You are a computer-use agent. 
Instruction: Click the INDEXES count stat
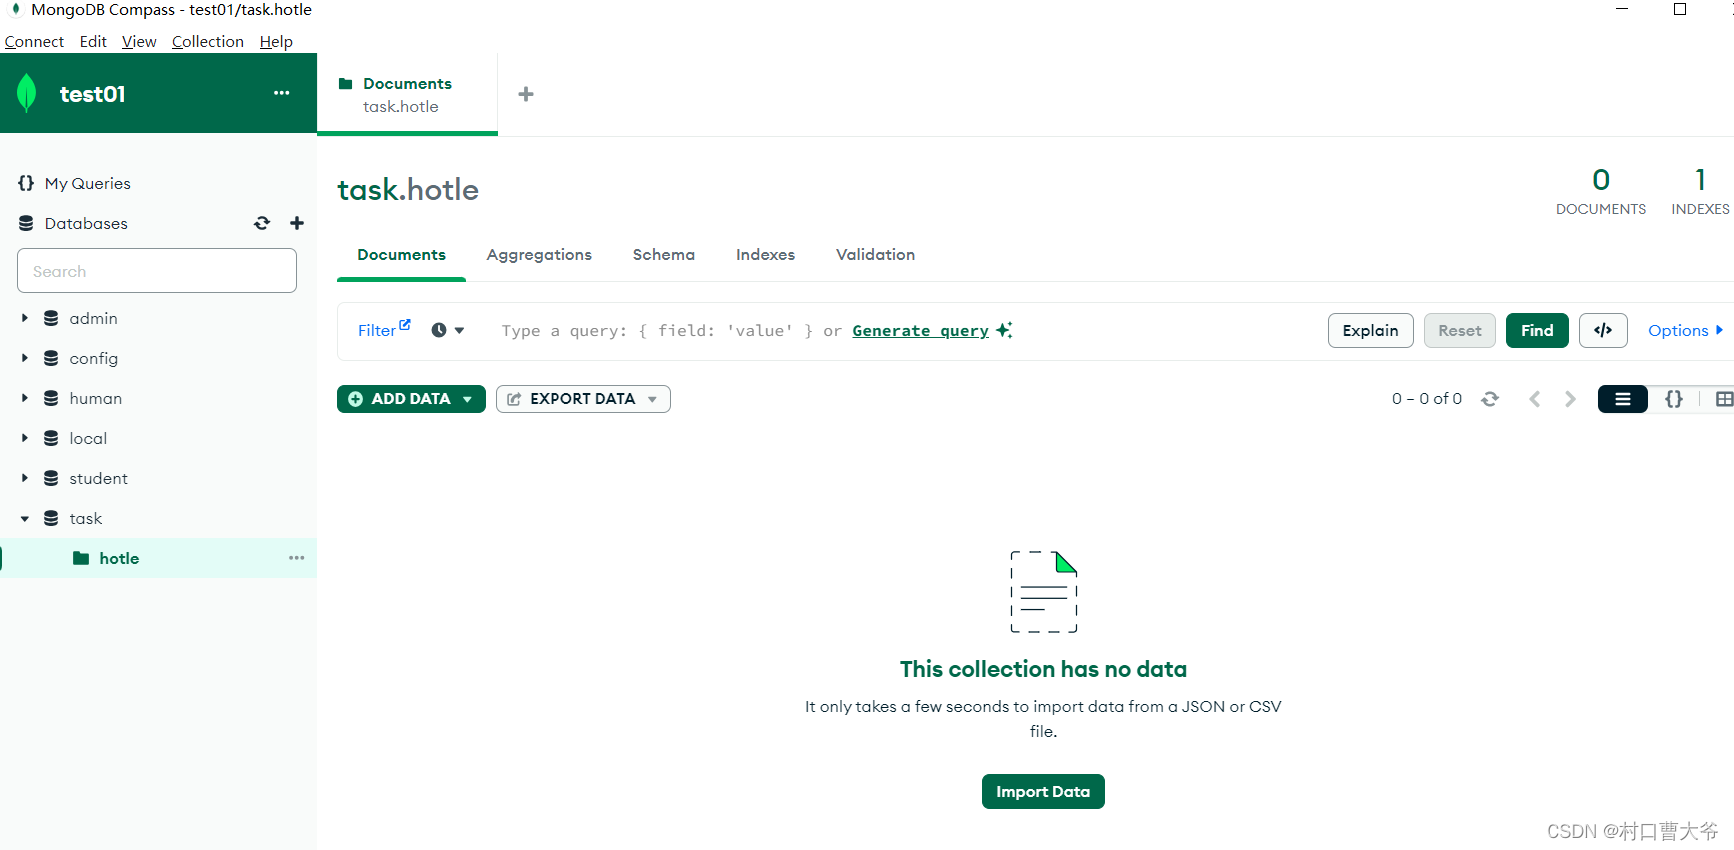(x=1700, y=191)
